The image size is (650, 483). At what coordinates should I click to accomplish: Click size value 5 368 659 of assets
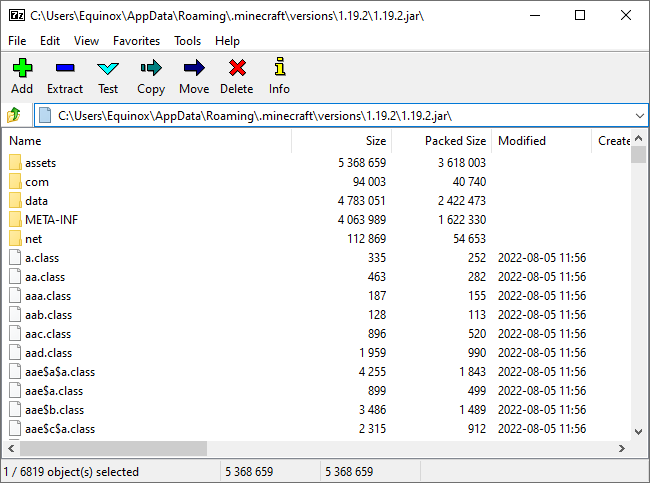coord(362,163)
